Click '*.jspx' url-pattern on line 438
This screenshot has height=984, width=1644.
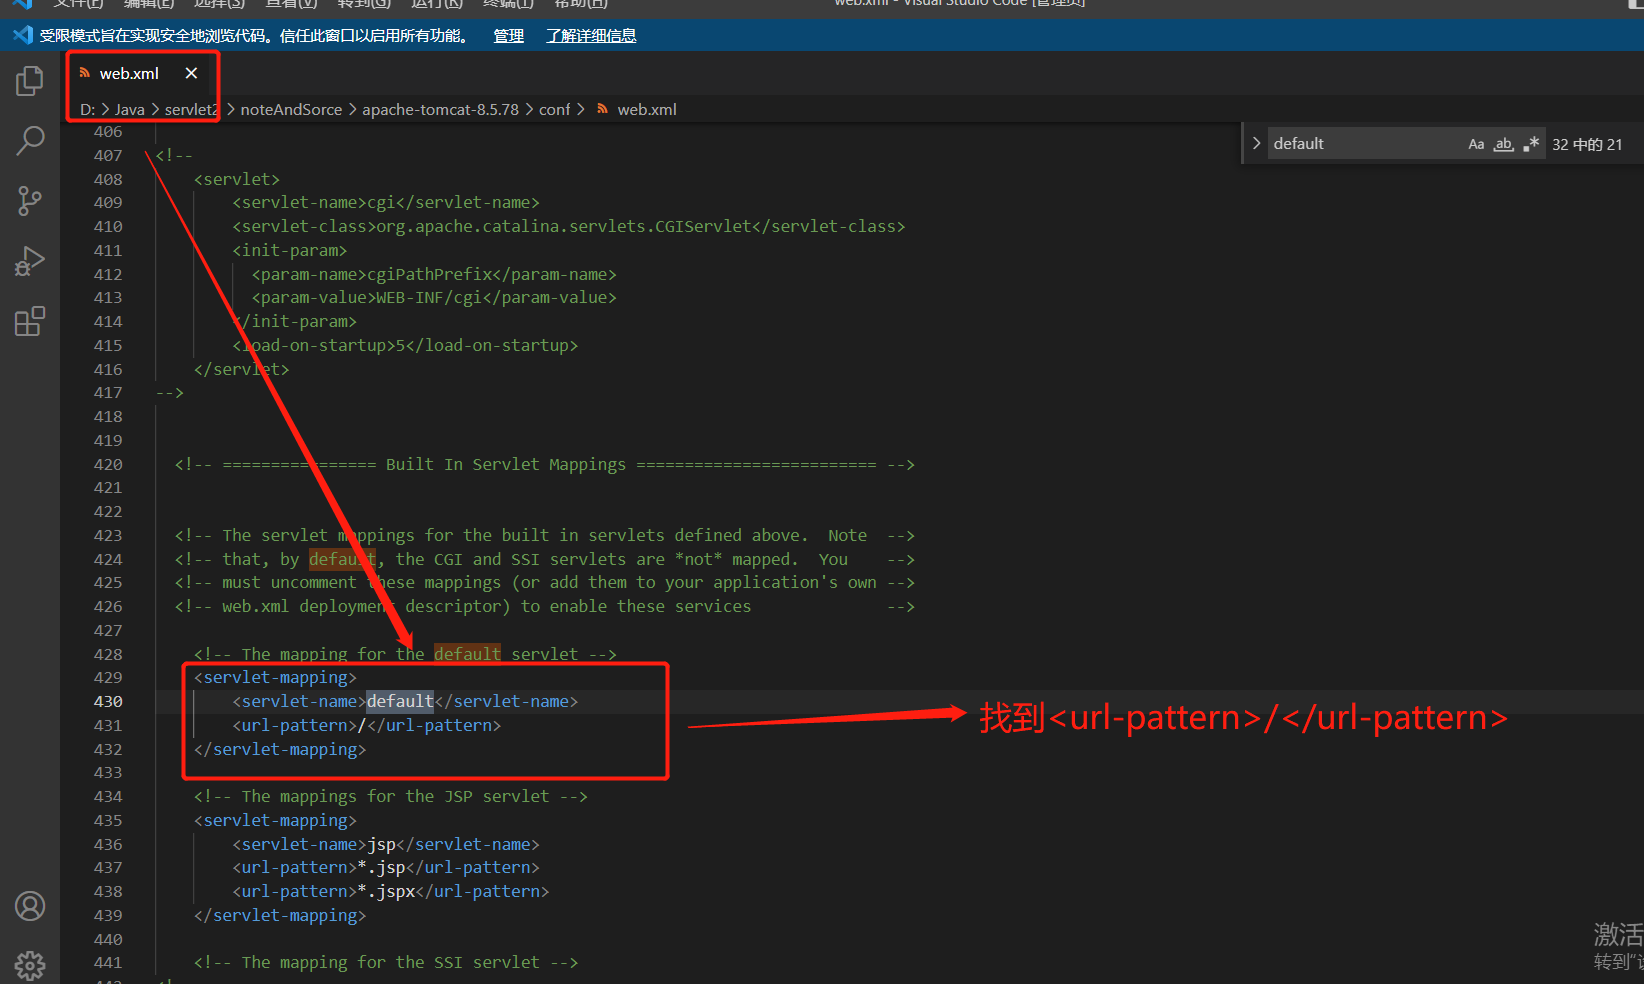391,892
